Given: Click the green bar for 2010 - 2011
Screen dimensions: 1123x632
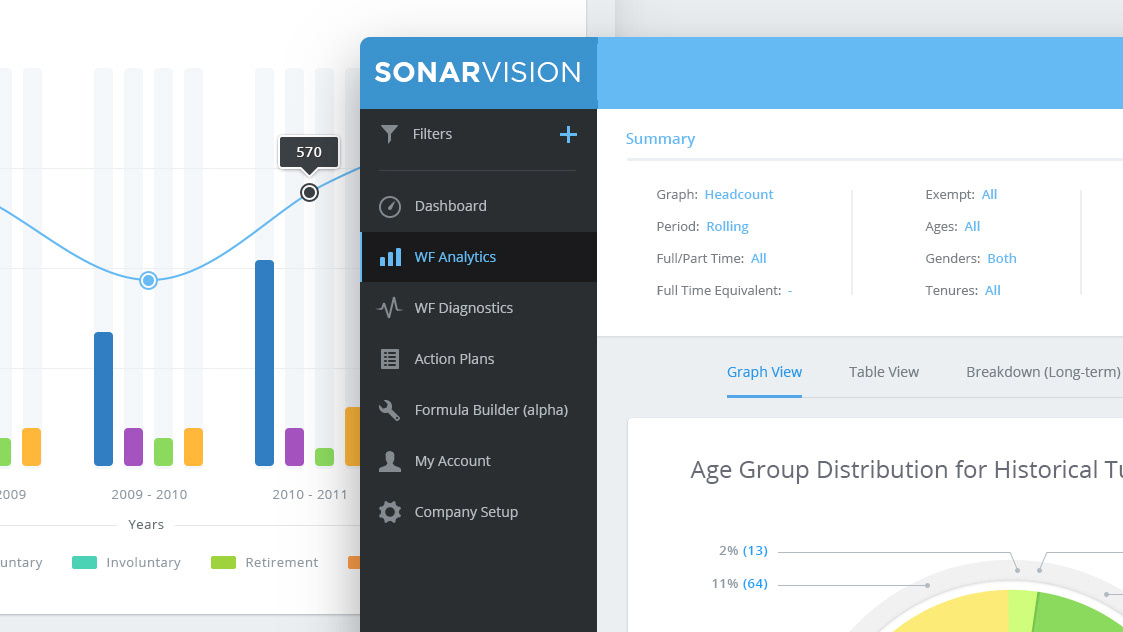Looking at the screenshot, I should pos(324,456).
